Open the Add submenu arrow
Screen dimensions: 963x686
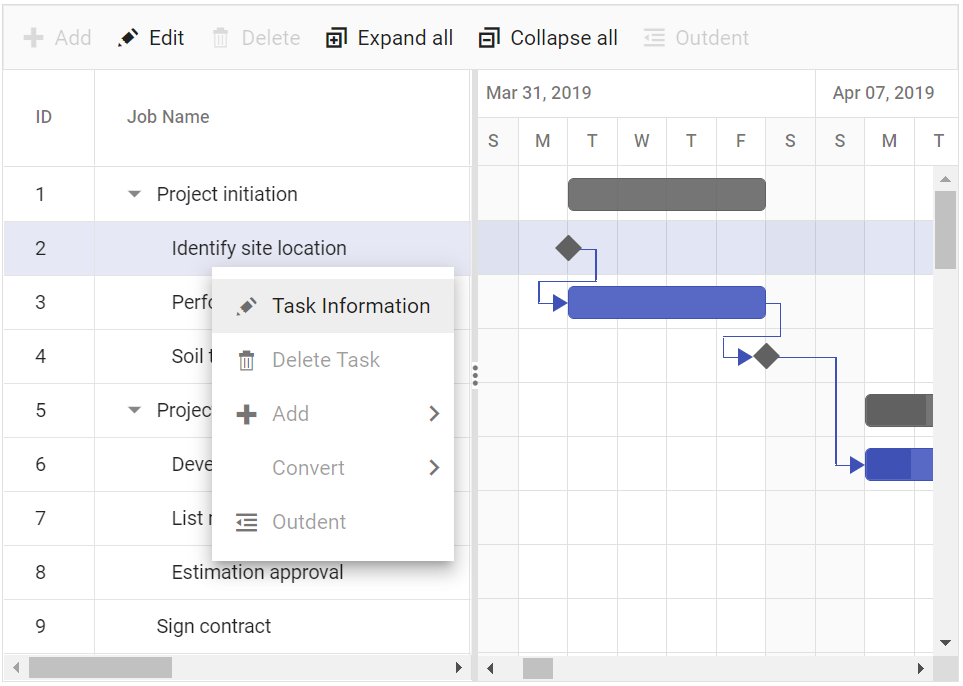[434, 414]
